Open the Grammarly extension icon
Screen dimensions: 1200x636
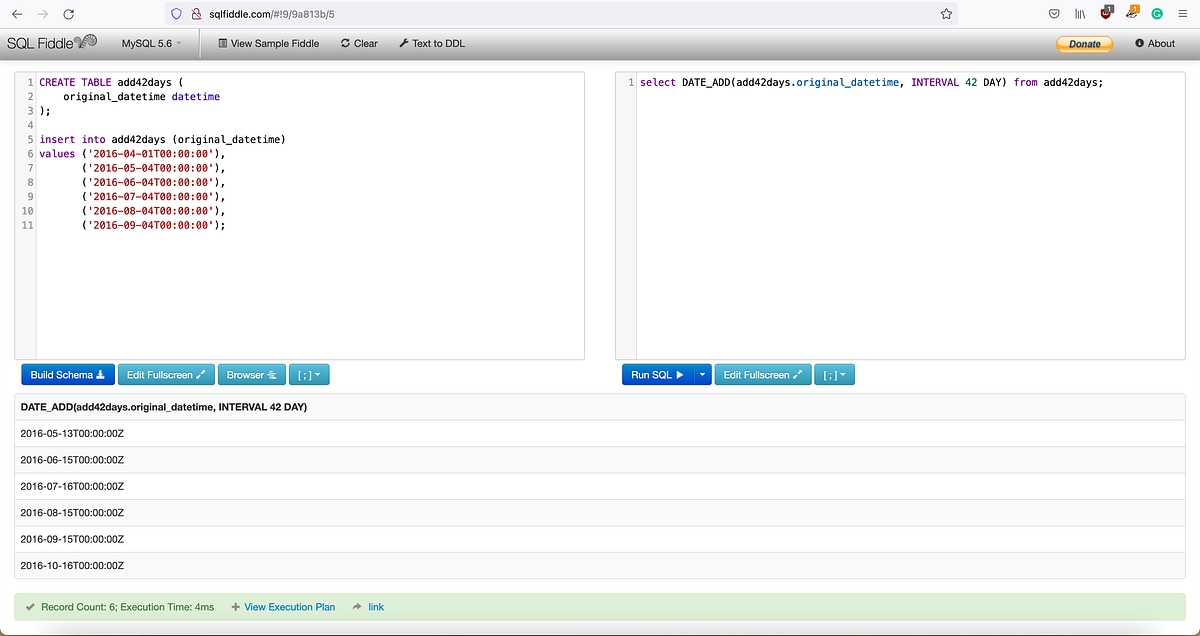[1157, 14]
